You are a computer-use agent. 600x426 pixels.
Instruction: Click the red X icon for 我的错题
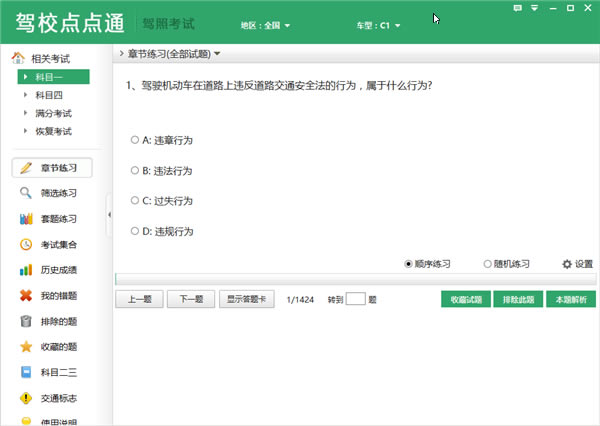point(26,296)
